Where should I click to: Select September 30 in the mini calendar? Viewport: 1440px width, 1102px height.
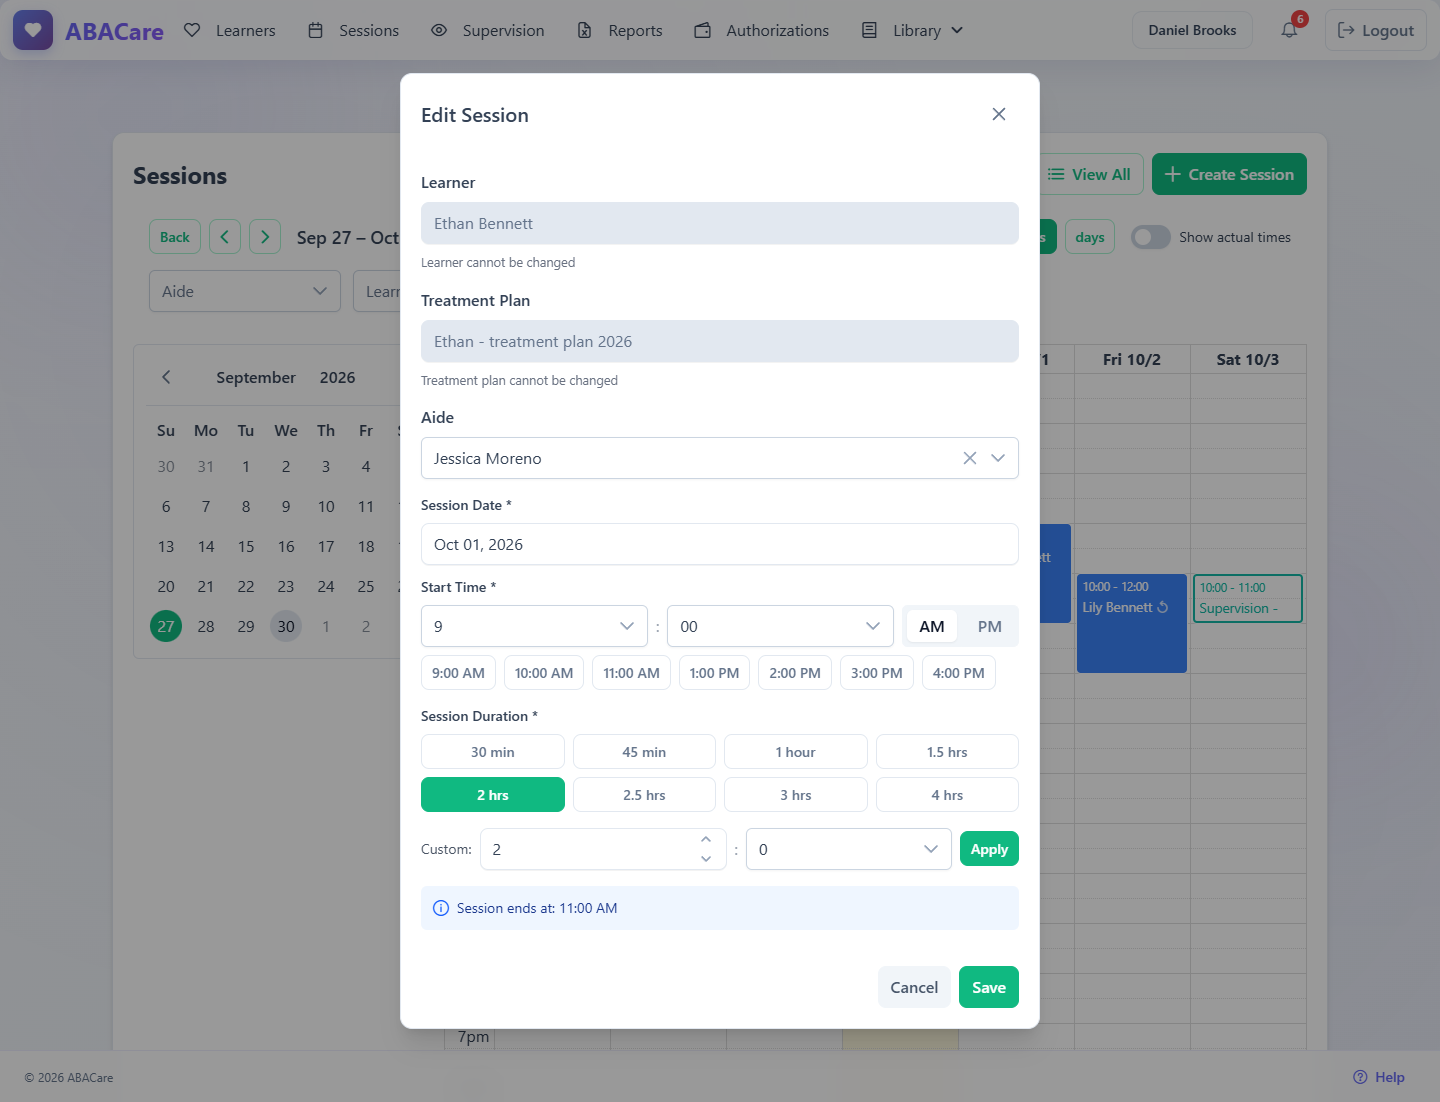(x=286, y=626)
